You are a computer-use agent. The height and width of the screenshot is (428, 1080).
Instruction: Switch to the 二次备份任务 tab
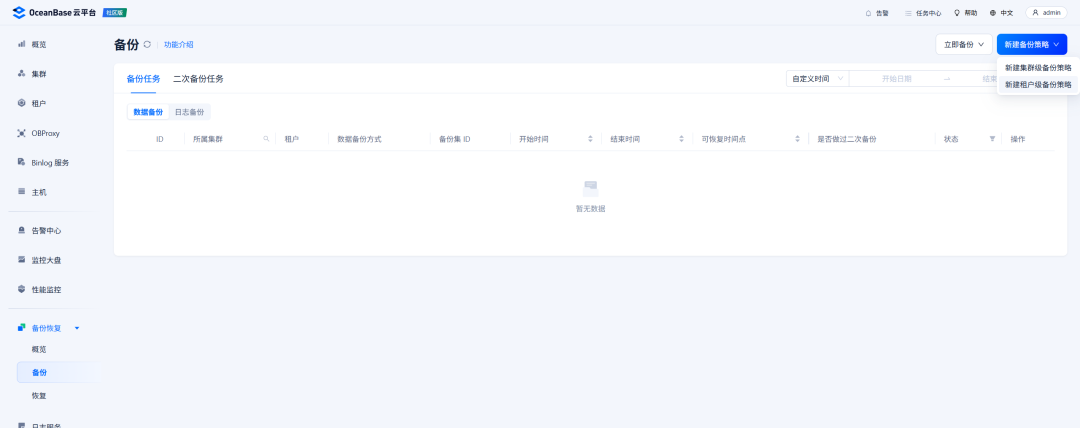198,79
